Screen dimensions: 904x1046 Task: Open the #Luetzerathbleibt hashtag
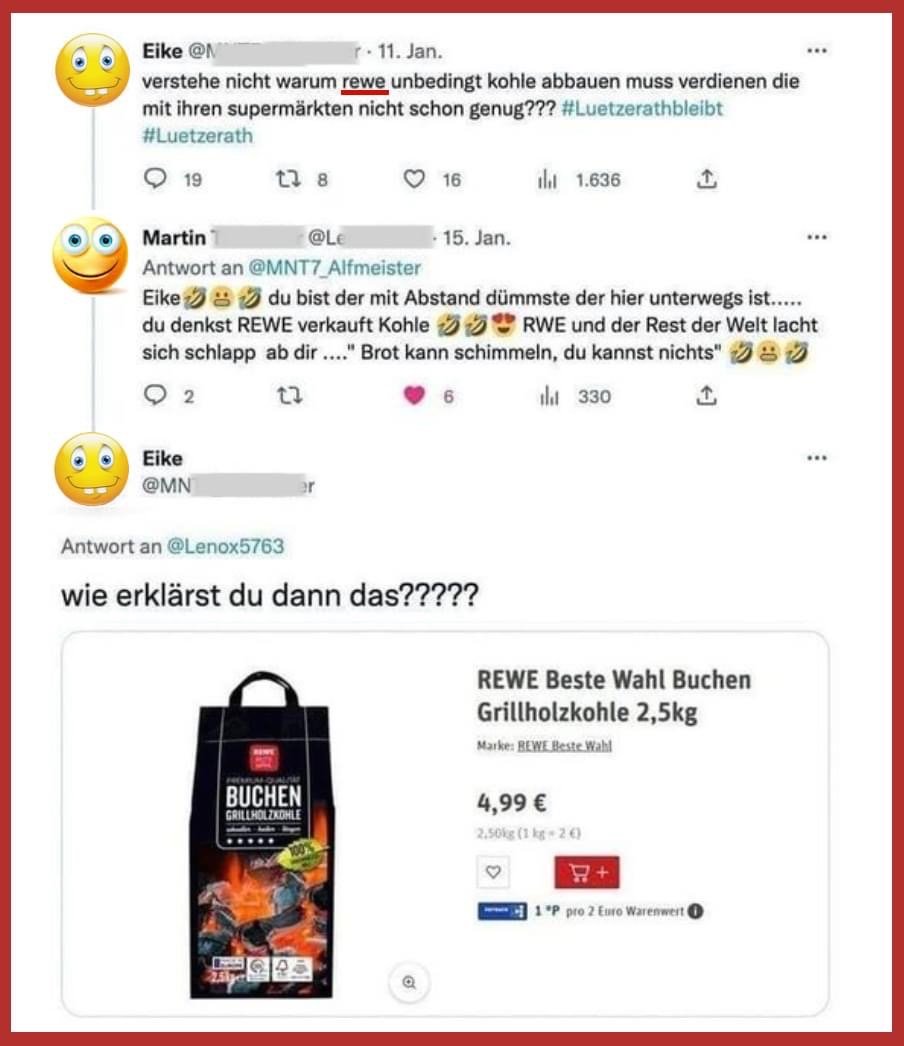pos(642,108)
